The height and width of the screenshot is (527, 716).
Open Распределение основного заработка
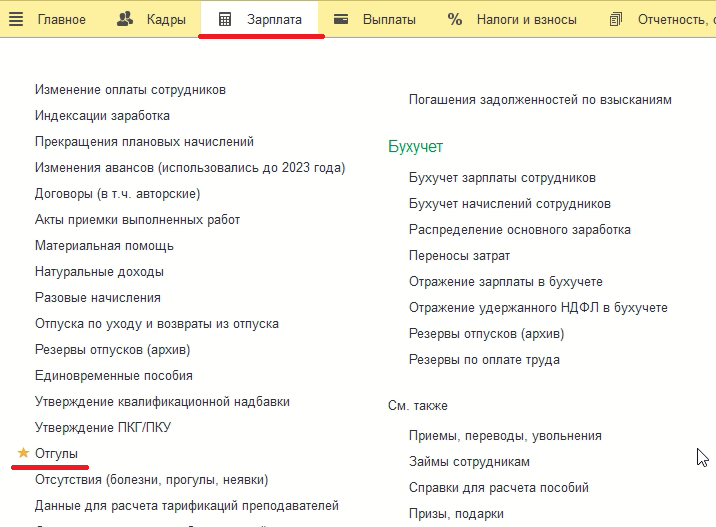[520, 230]
